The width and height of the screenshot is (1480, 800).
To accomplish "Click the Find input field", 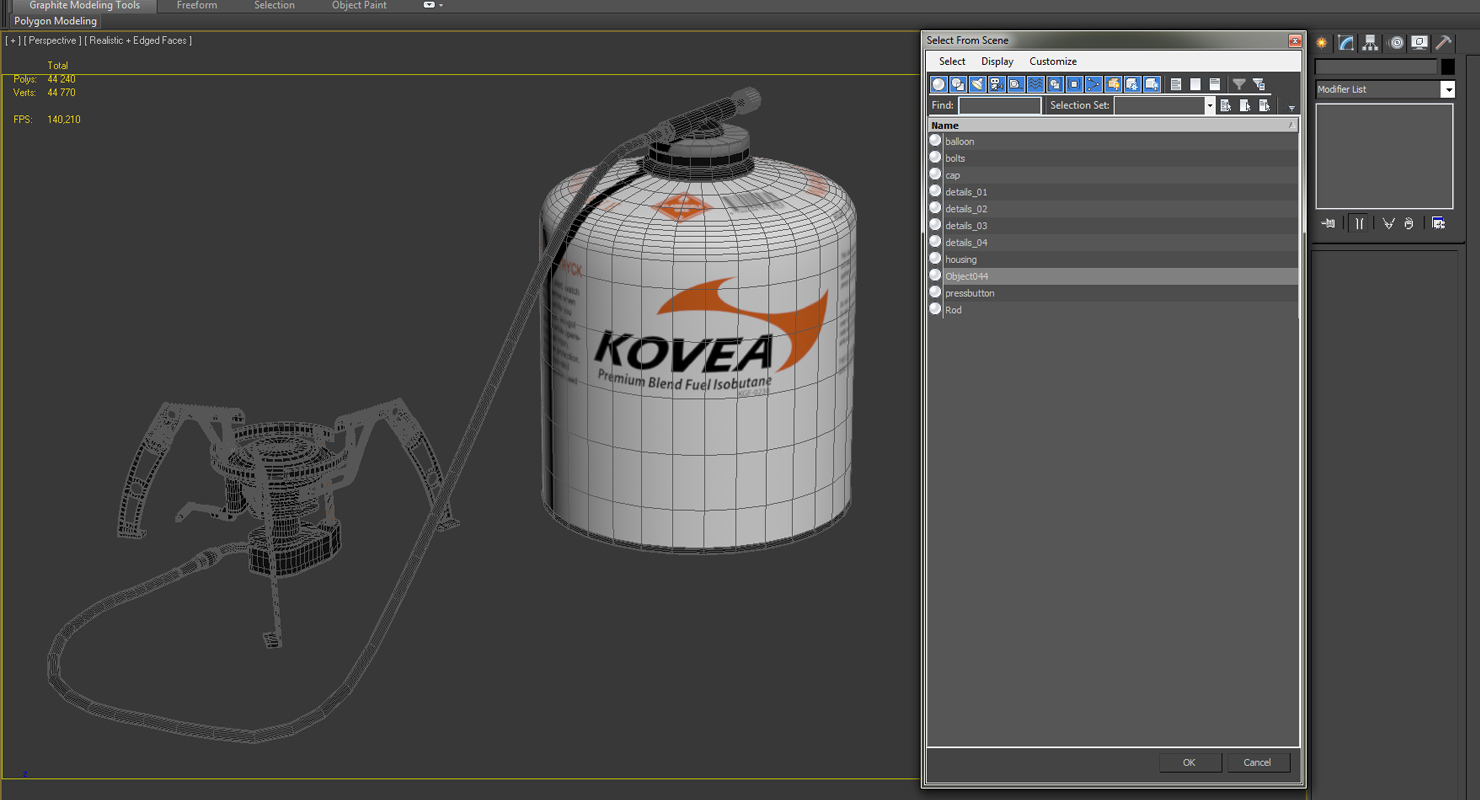I will tap(999, 105).
